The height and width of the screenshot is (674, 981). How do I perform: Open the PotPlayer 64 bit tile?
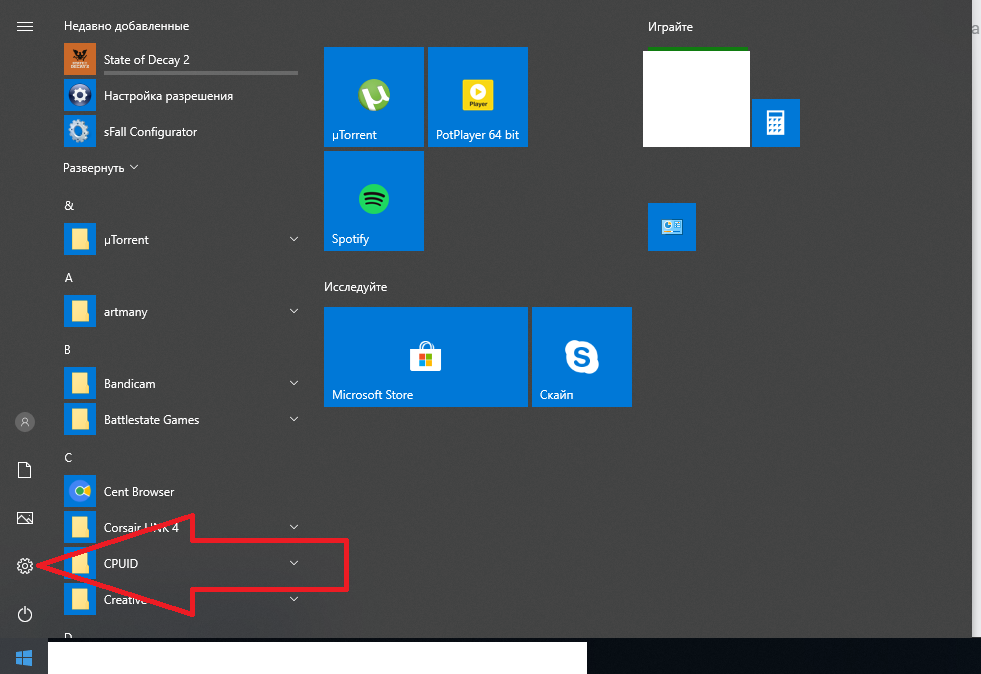point(477,97)
